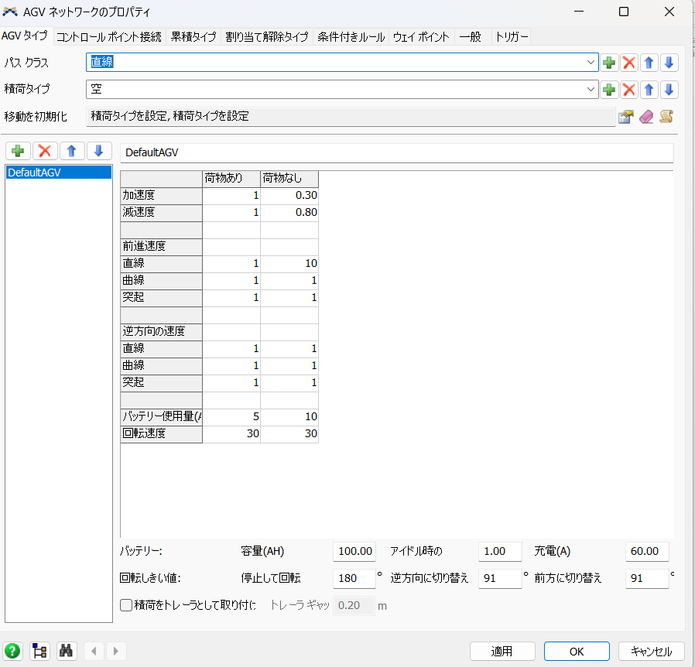Select 加速度 荷物あり cell 1
Screen dimensions: 695x667
click(231, 195)
